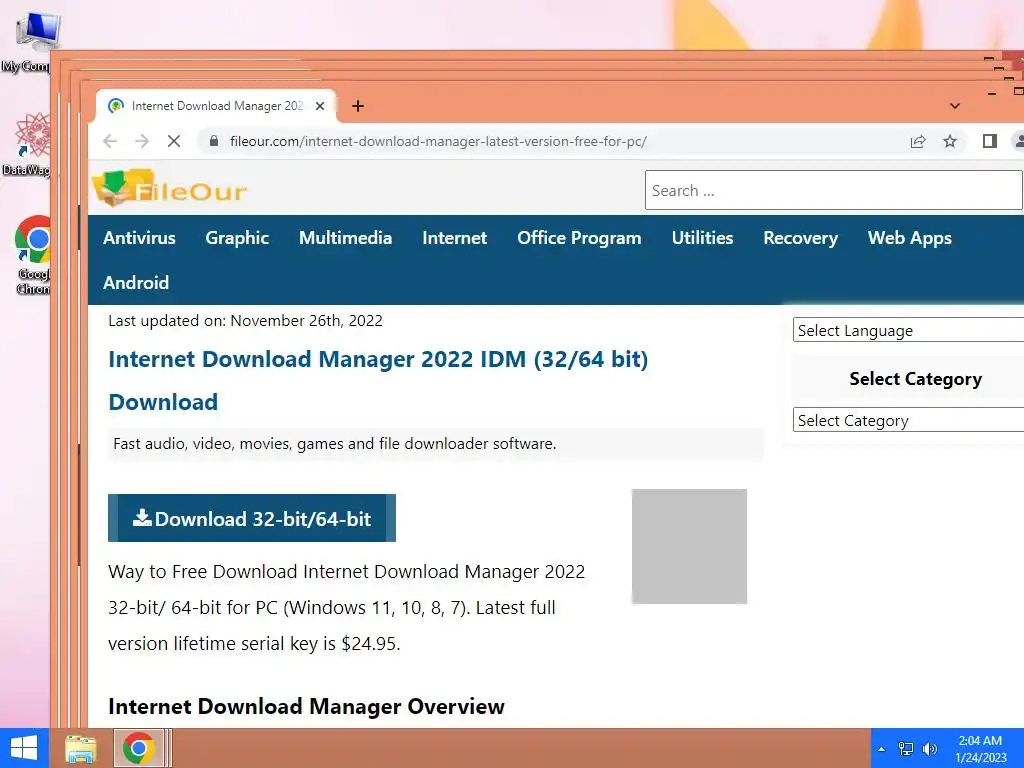The height and width of the screenshot is (768, 1024).
Task: Click the volume speaker tray icon
Action: coord(929,748)
